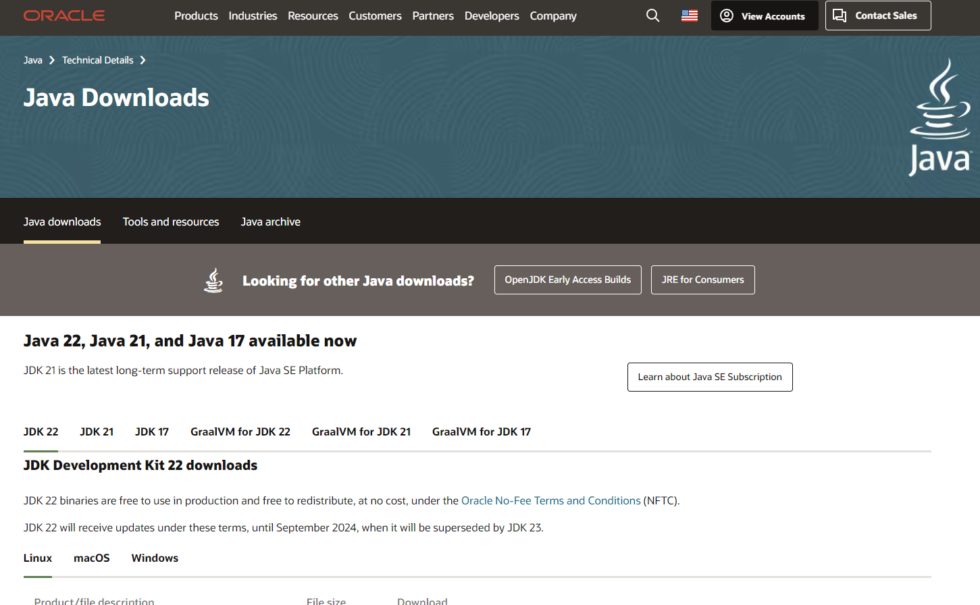980x605 pixels.
Task: Click JRE for Consumers button
Action: click(702, 280)
